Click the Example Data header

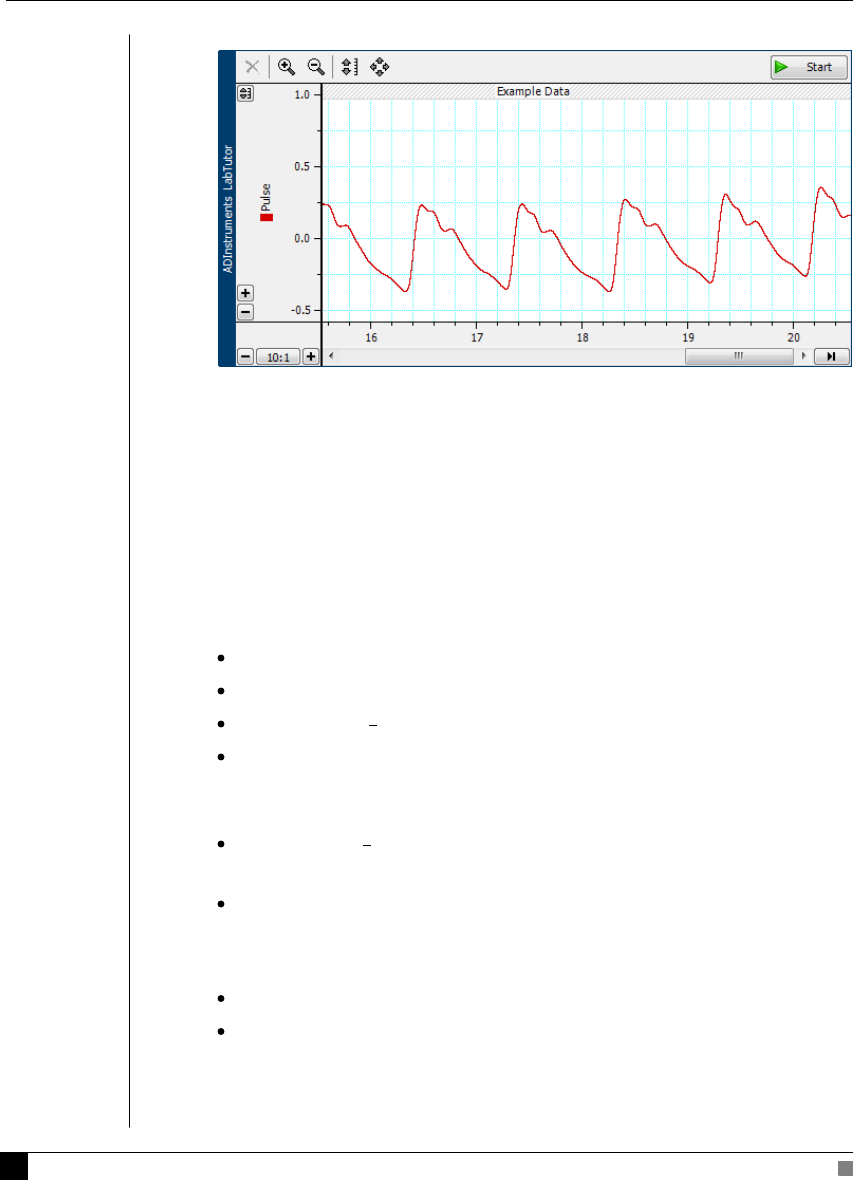(x=533, y=91)
